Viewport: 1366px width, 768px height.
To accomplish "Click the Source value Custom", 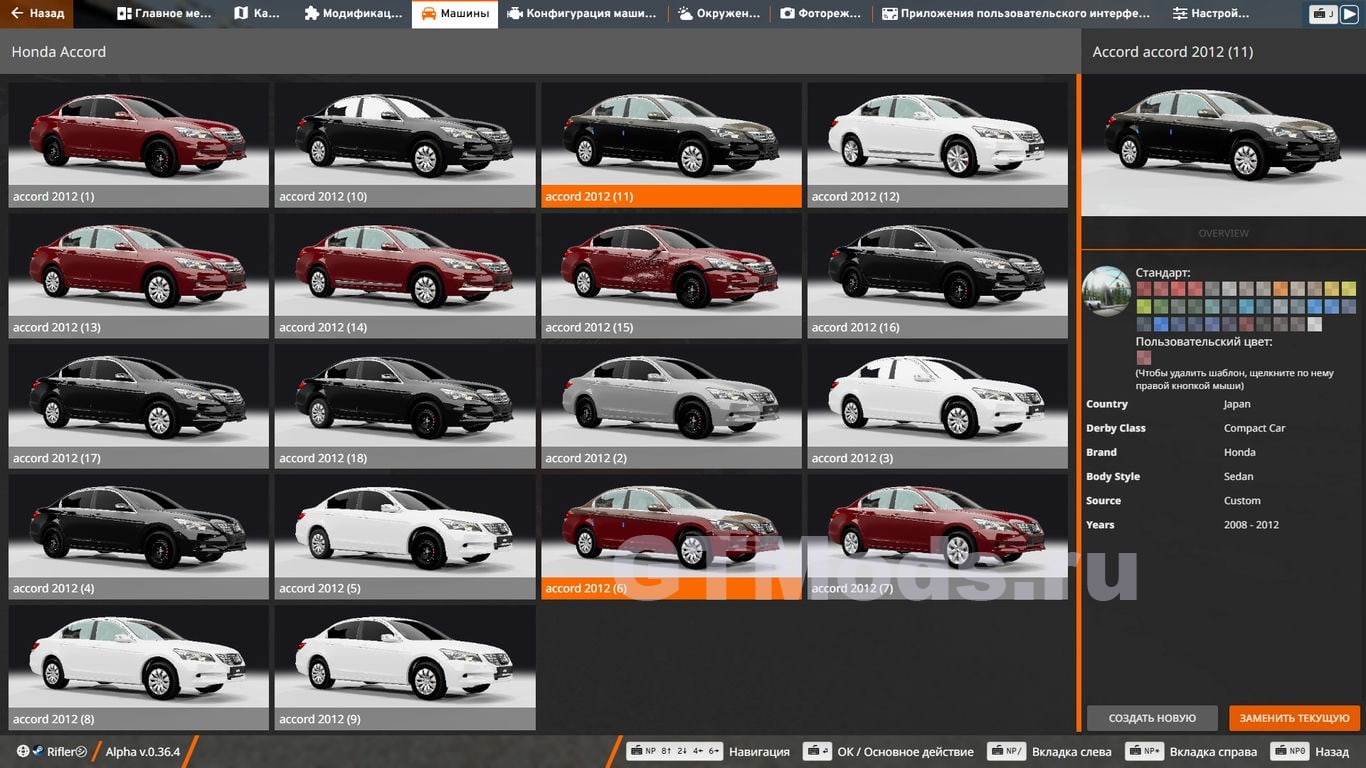I will click(1242, 500).
